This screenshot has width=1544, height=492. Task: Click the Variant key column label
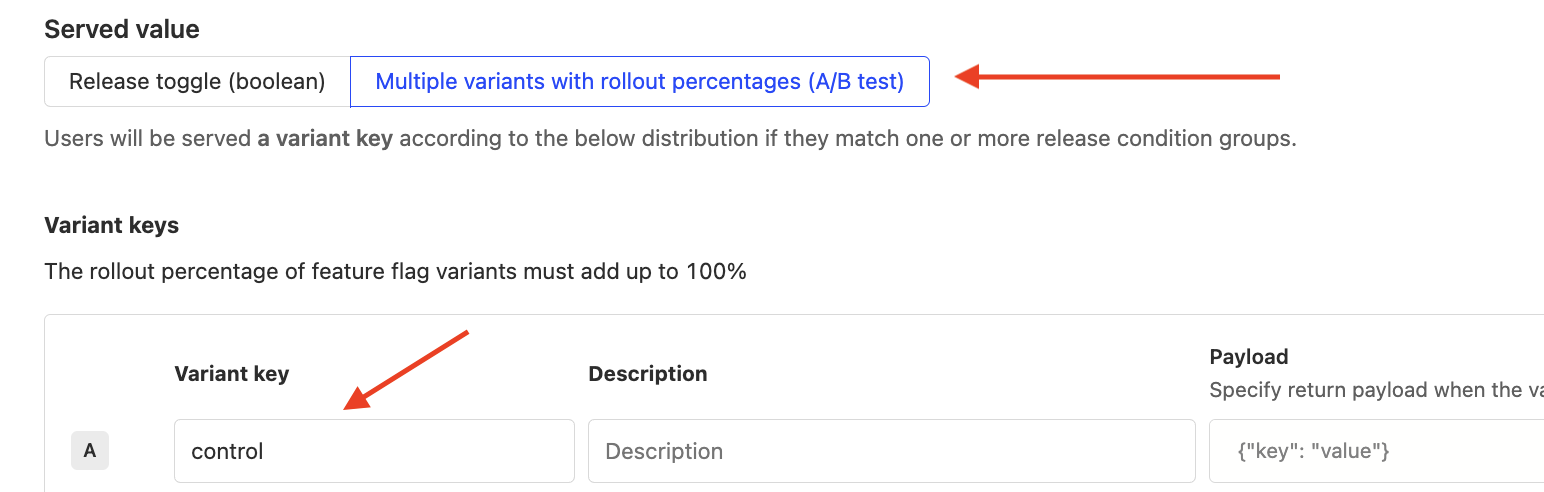coord(231,374)
